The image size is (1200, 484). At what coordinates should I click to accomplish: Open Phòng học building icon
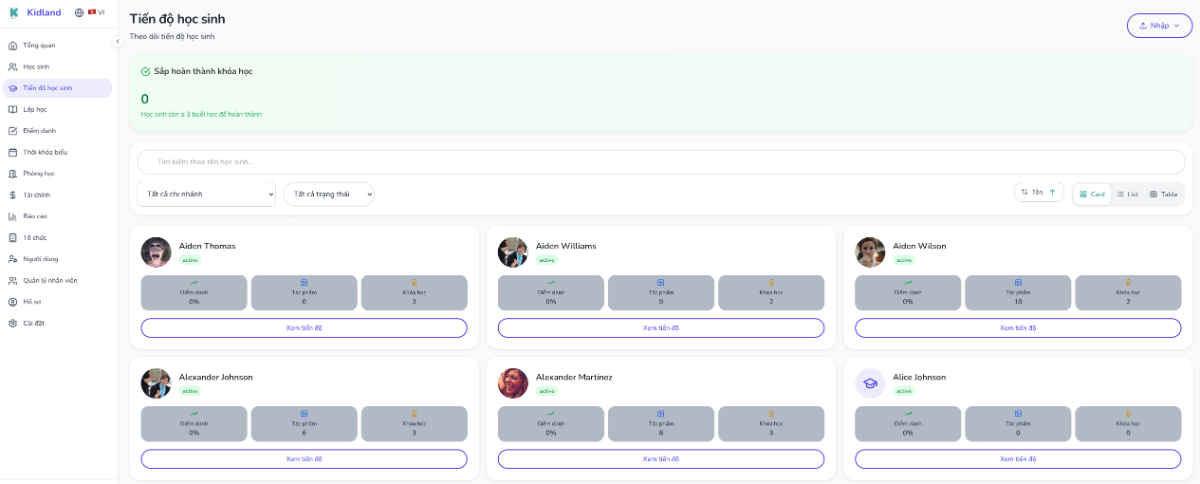(13, 173)
